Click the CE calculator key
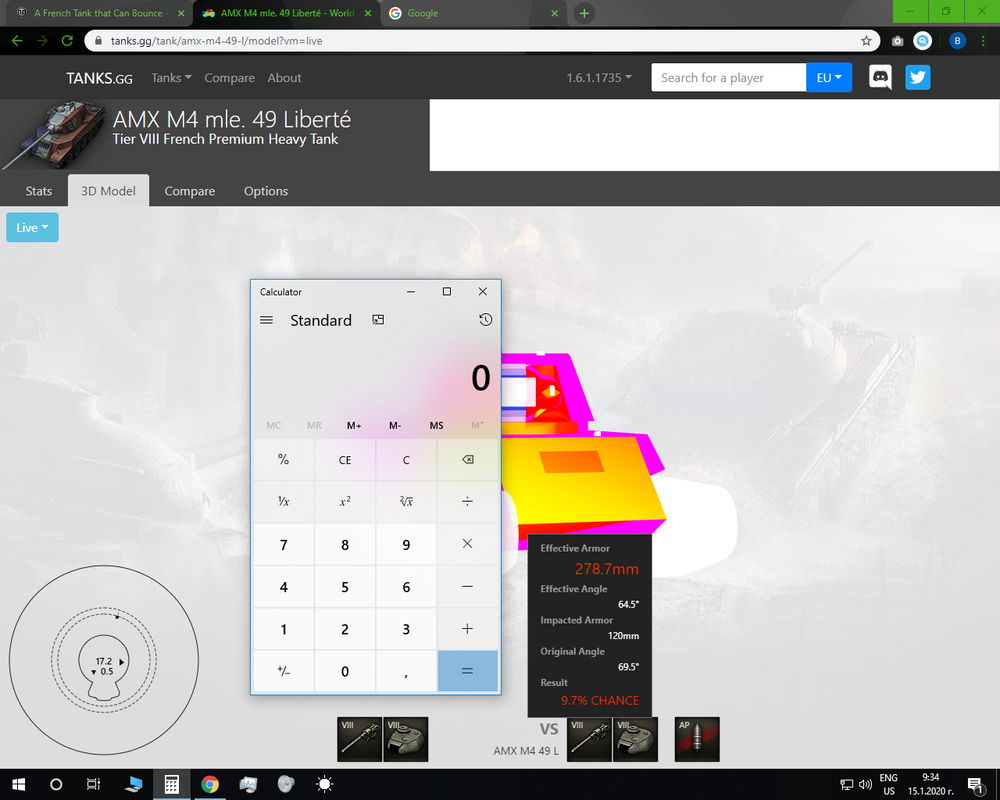This screenshot has width=1000, height=800. (345, 459)
